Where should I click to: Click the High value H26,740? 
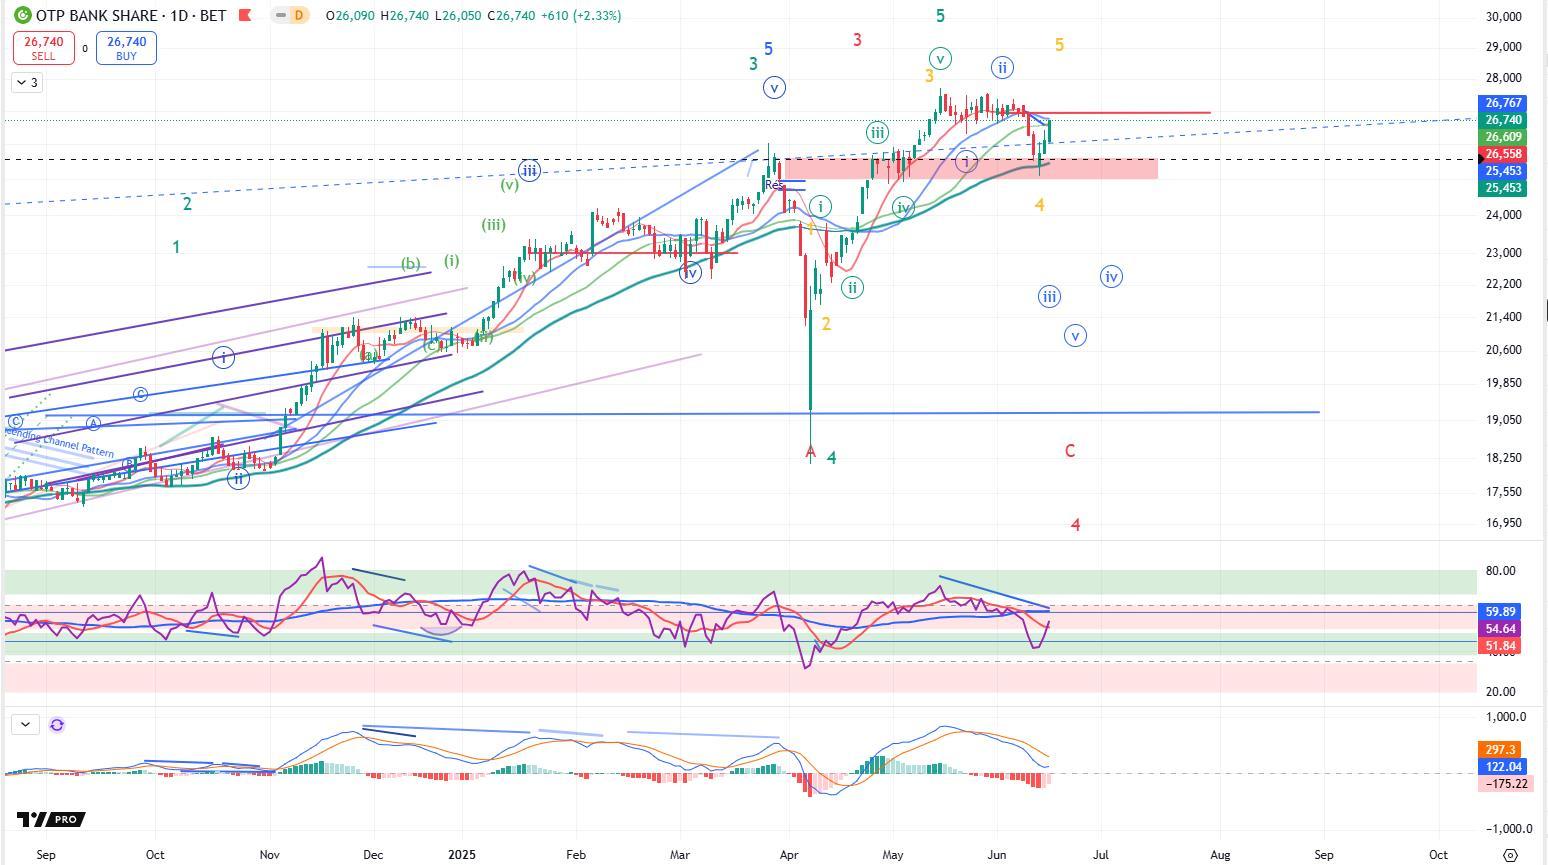pos(407,16)
